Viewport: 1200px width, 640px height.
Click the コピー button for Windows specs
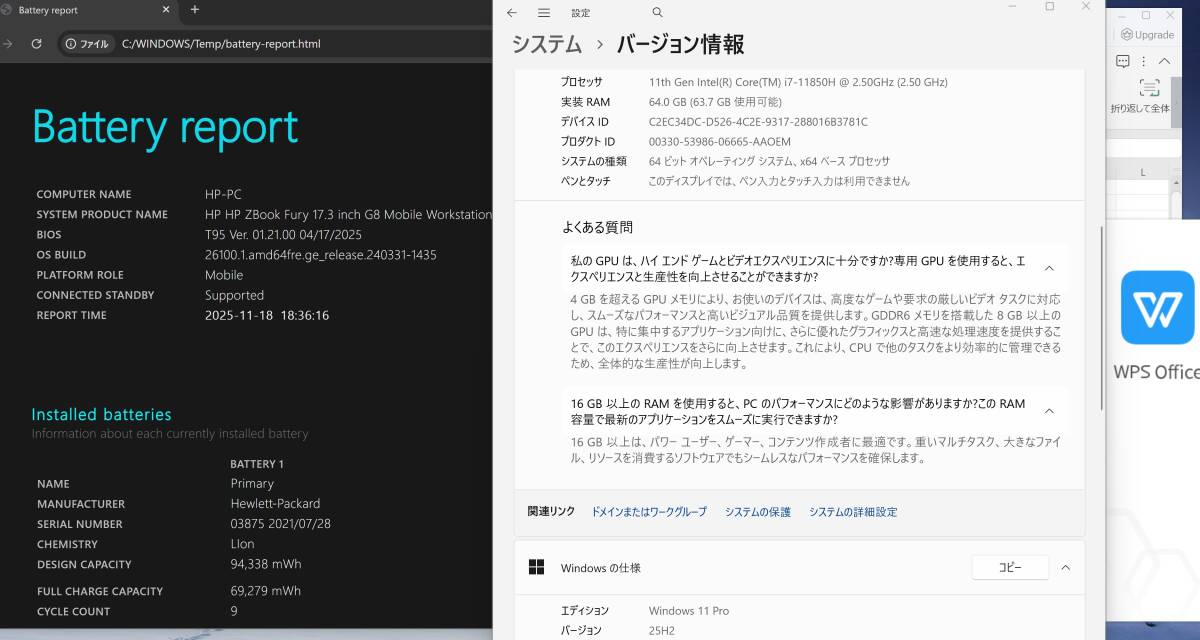1010,567
